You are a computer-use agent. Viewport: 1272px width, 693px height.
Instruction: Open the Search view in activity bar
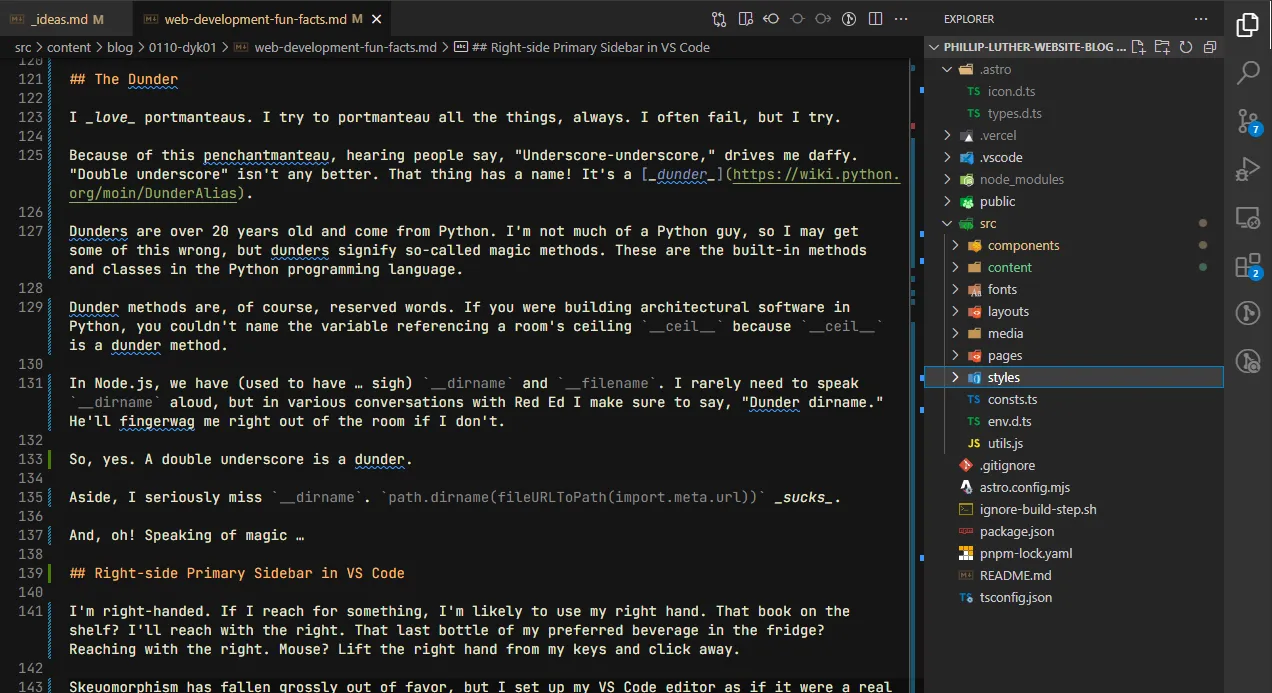pos(1247,72)
